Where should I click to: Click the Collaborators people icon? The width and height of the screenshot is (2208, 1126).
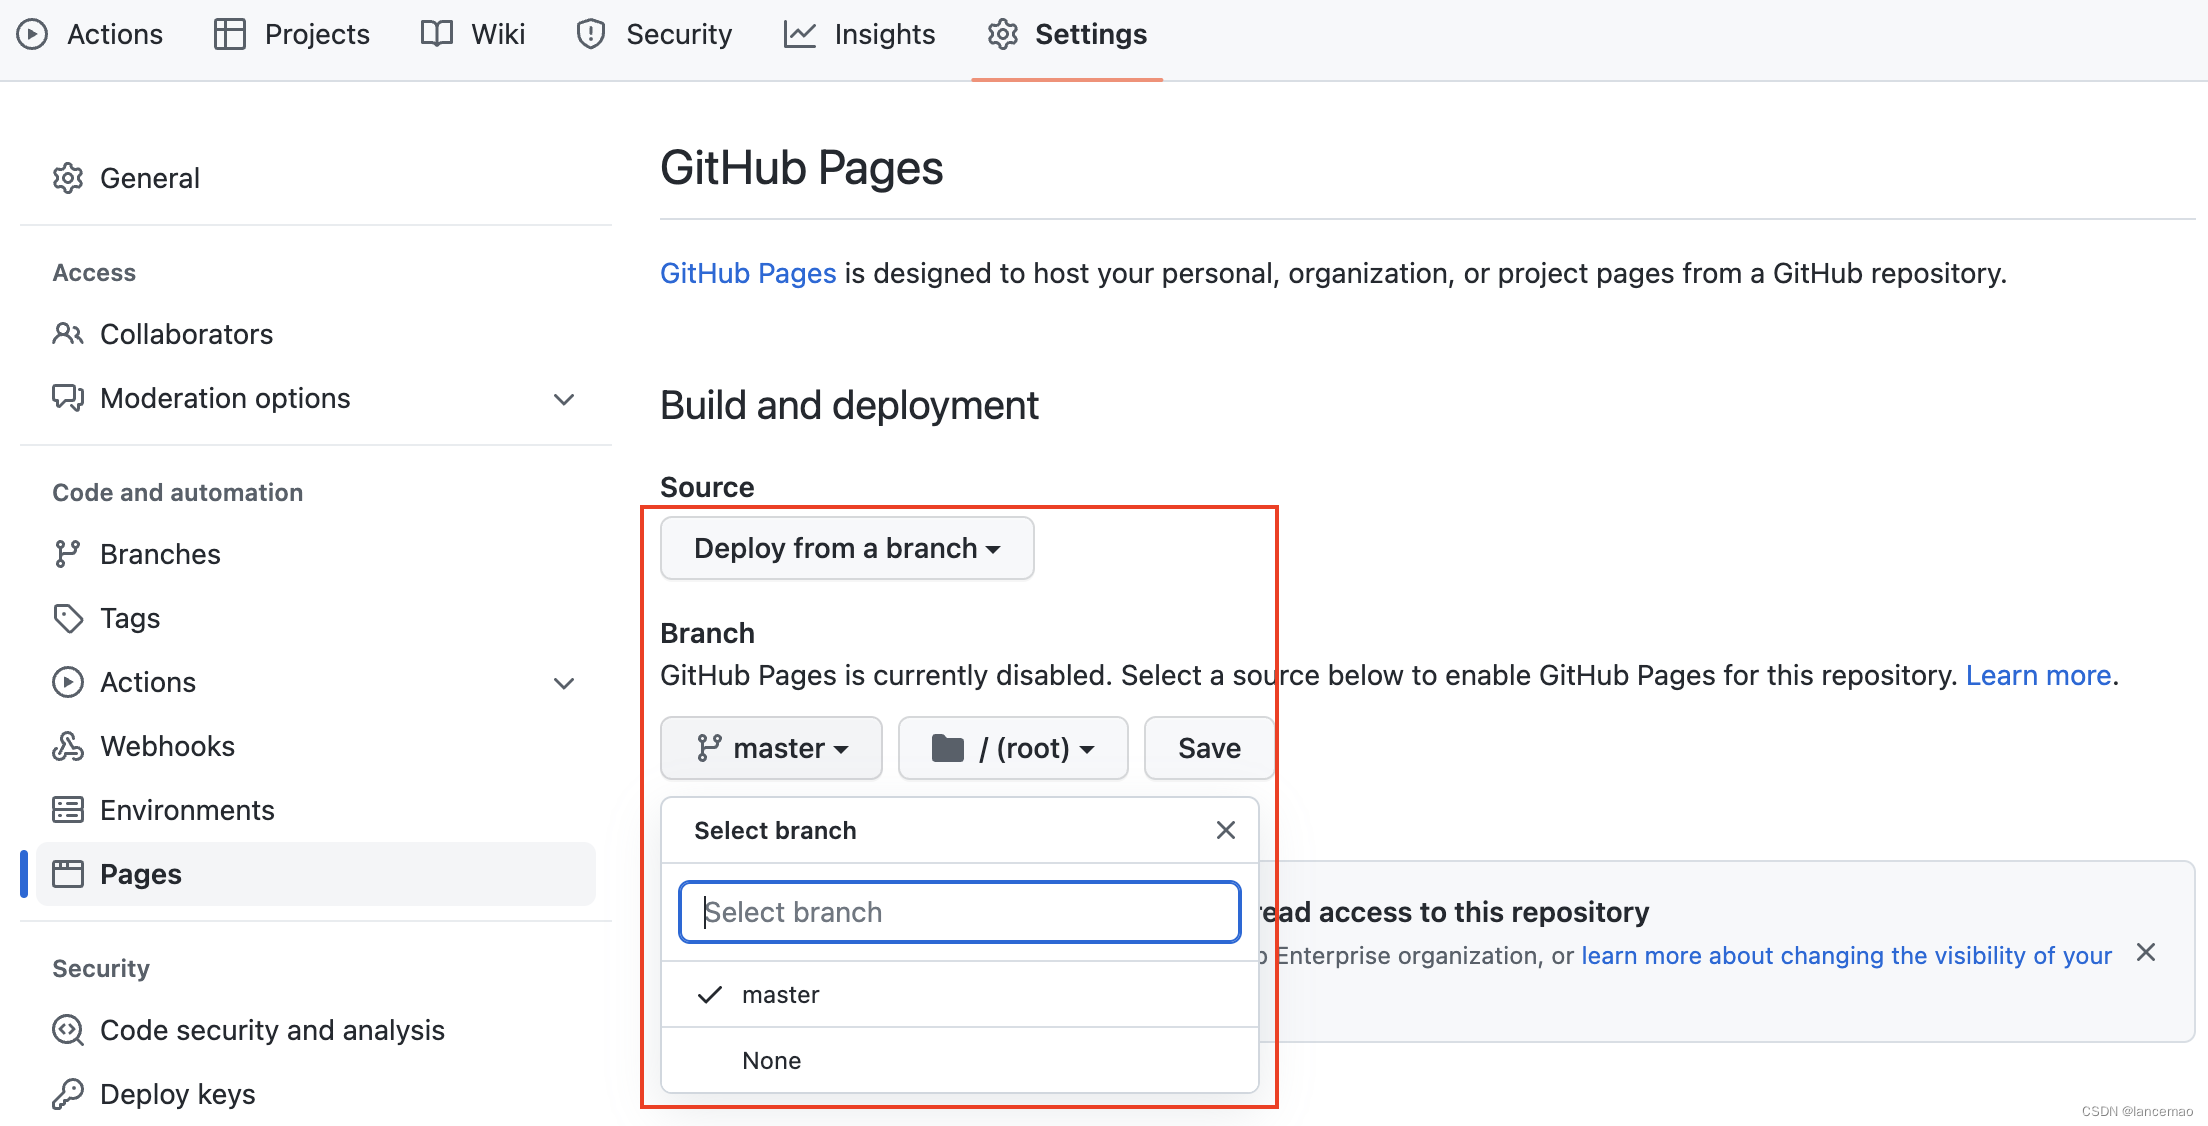coord(68,334)
